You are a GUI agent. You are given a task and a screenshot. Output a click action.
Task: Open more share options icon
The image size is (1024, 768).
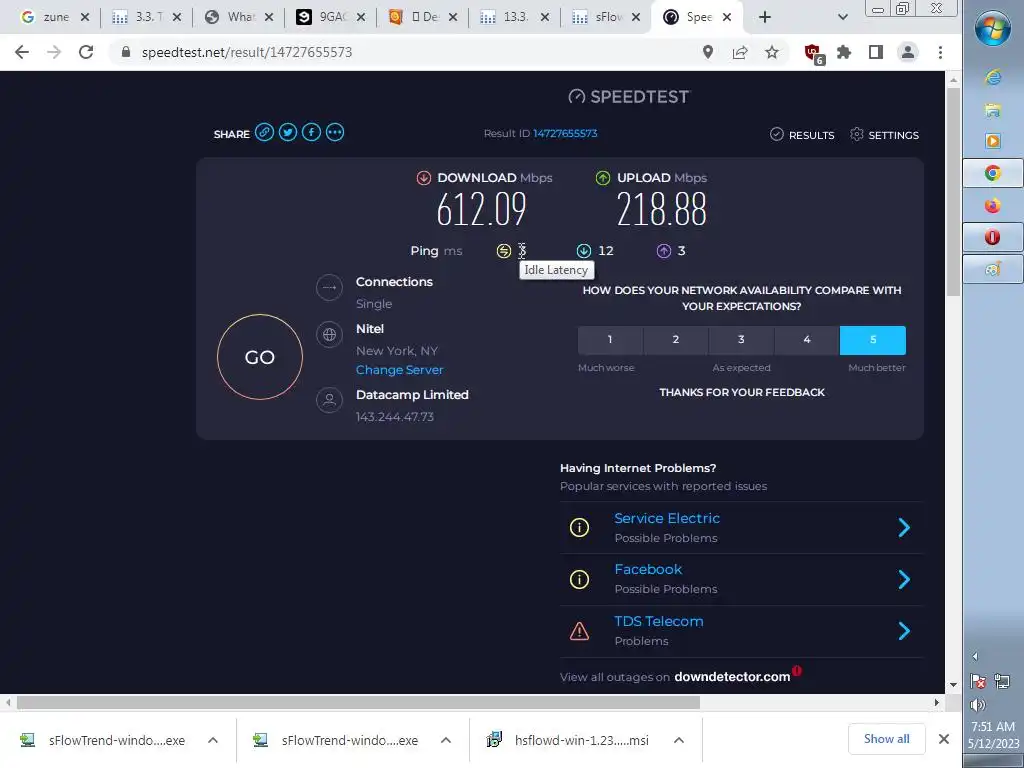(x=335, y=133)
